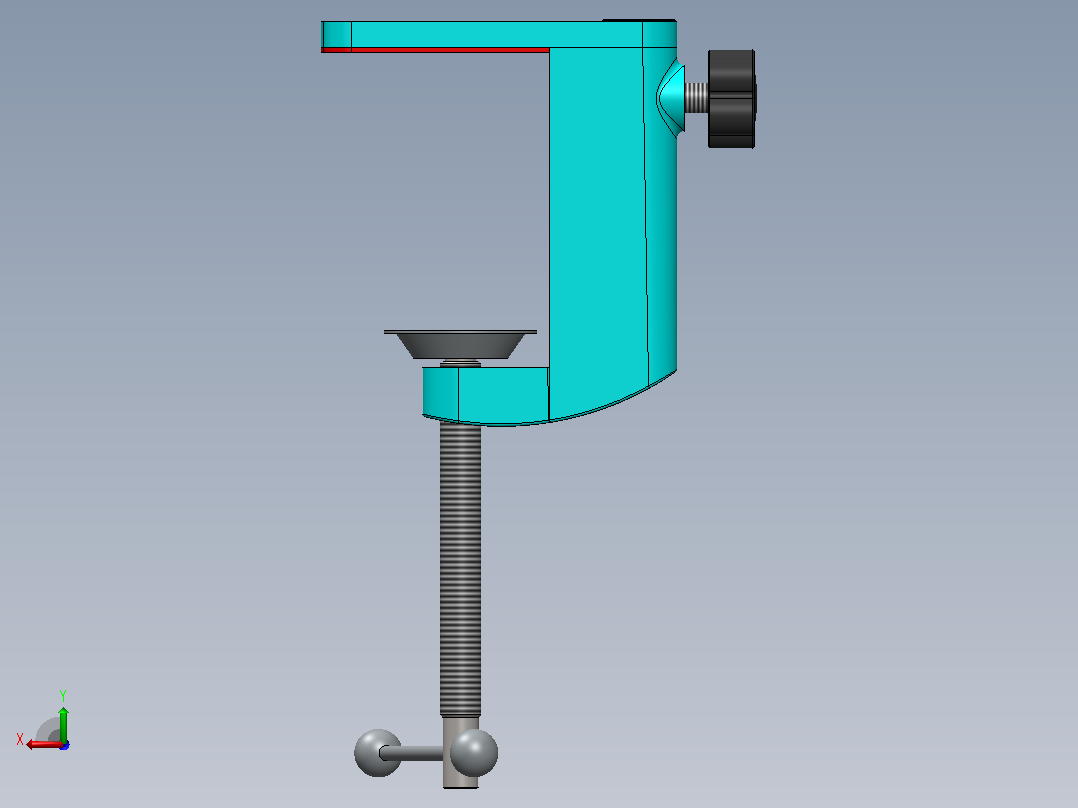Select the cyan lower jaw block
Image resolution: width=1078 pixels, height=808 pixels.
coord(485,394)
